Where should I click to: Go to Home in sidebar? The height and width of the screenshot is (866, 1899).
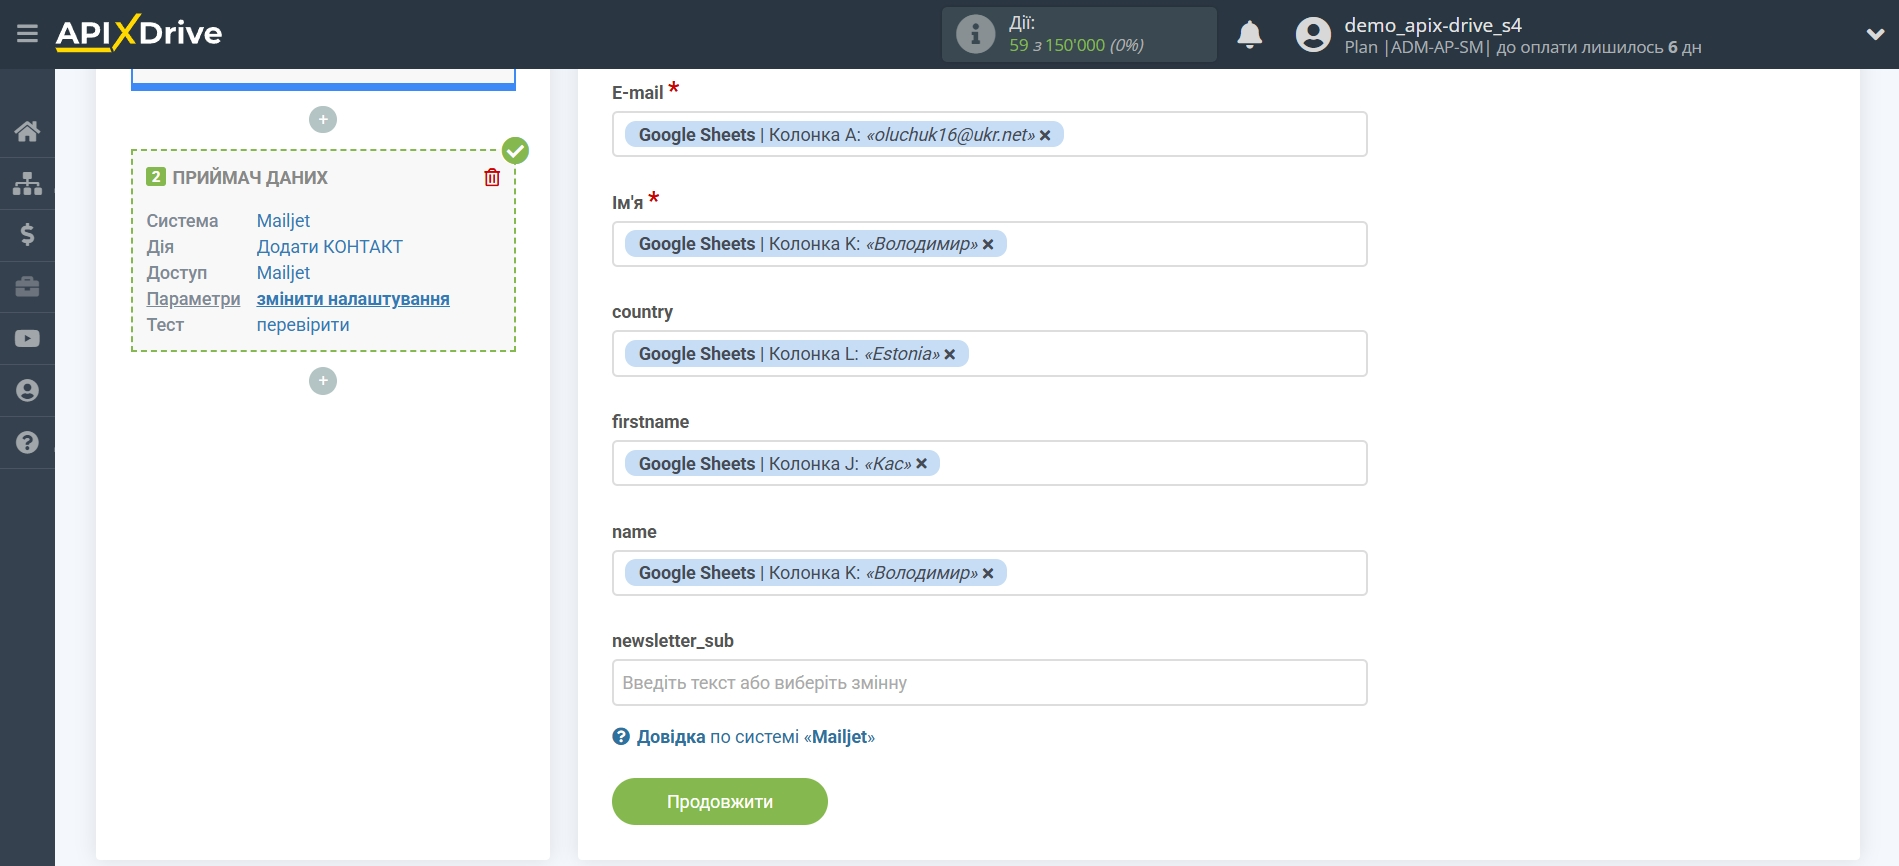pos(27,131)
